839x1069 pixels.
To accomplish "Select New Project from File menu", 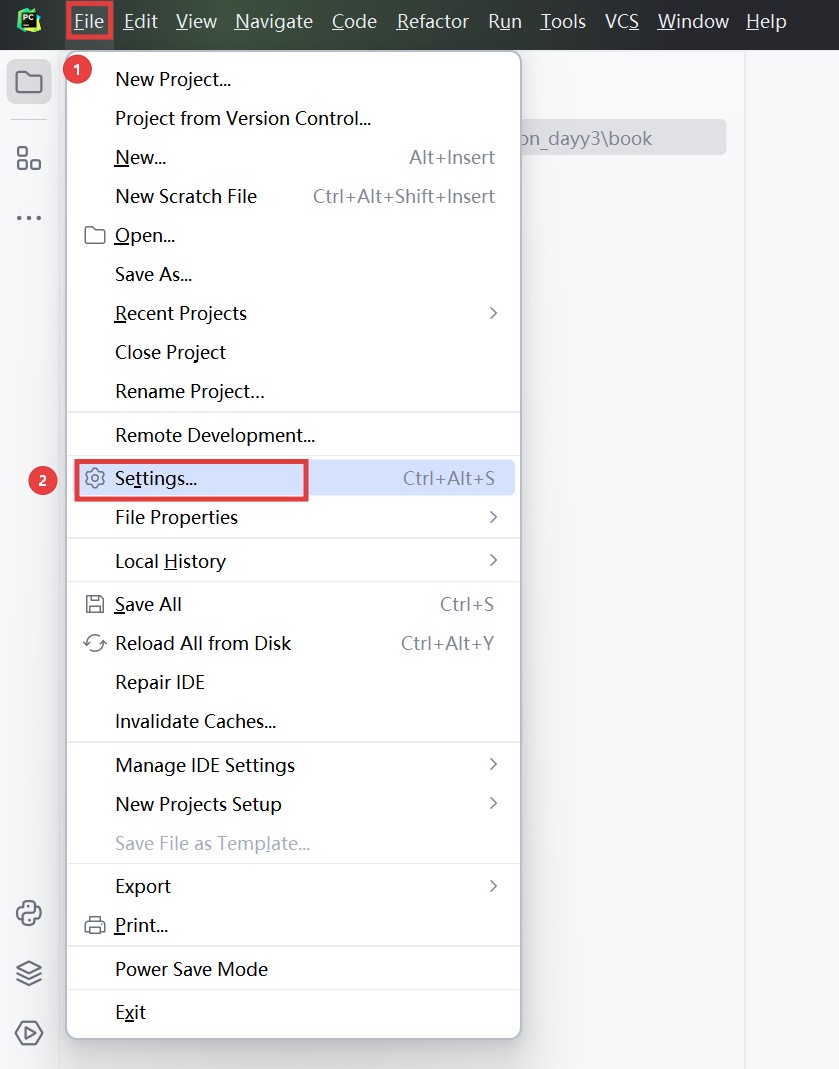I will (x=173, y=80).
